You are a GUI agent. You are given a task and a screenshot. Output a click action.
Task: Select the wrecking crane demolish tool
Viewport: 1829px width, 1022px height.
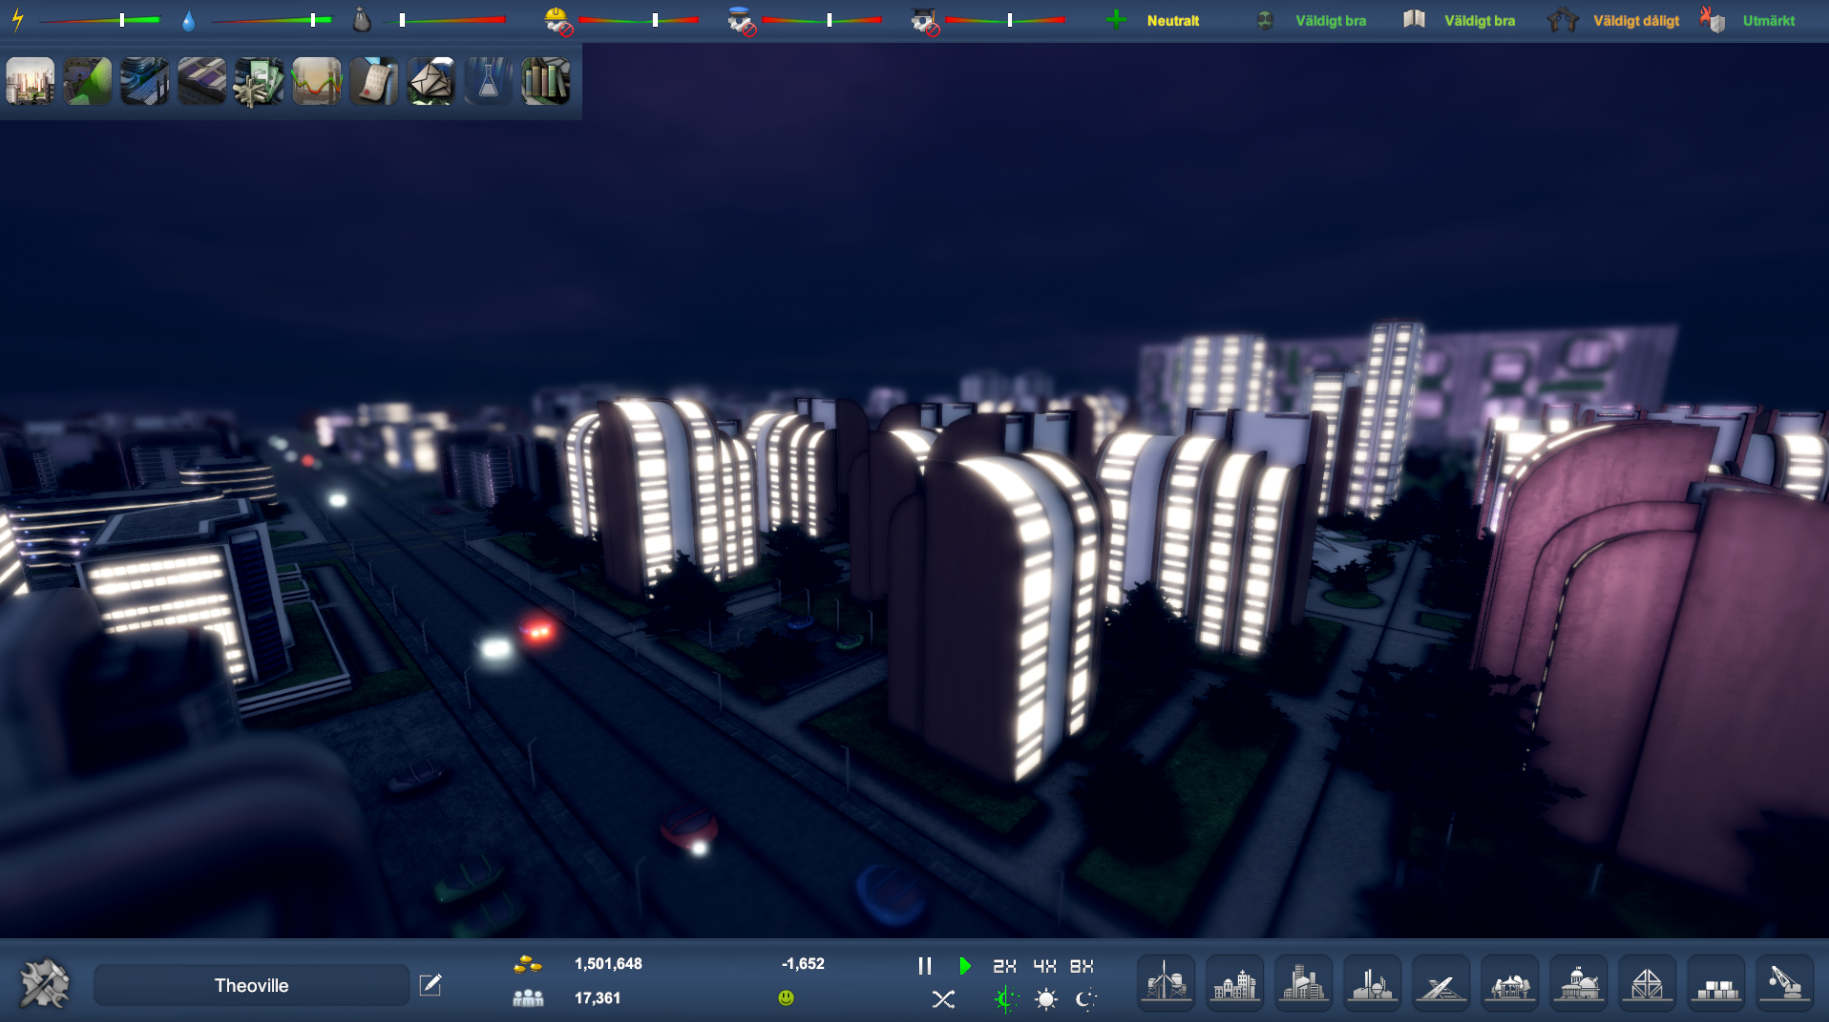(1785, 981)
